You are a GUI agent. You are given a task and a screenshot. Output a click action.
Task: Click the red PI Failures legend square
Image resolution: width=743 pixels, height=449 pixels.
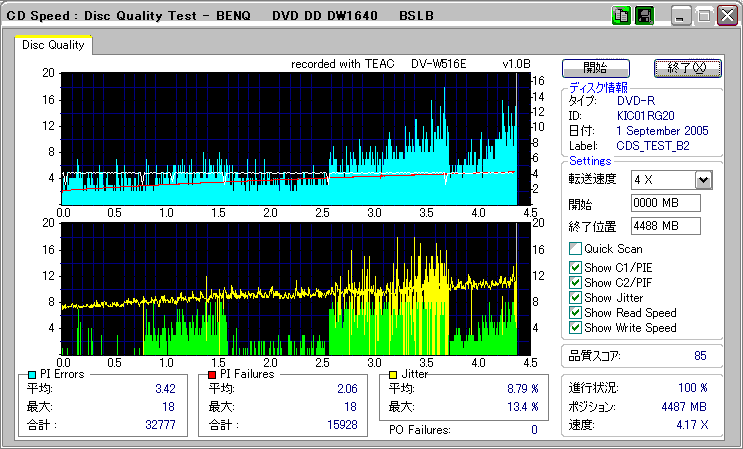point(210,374)
